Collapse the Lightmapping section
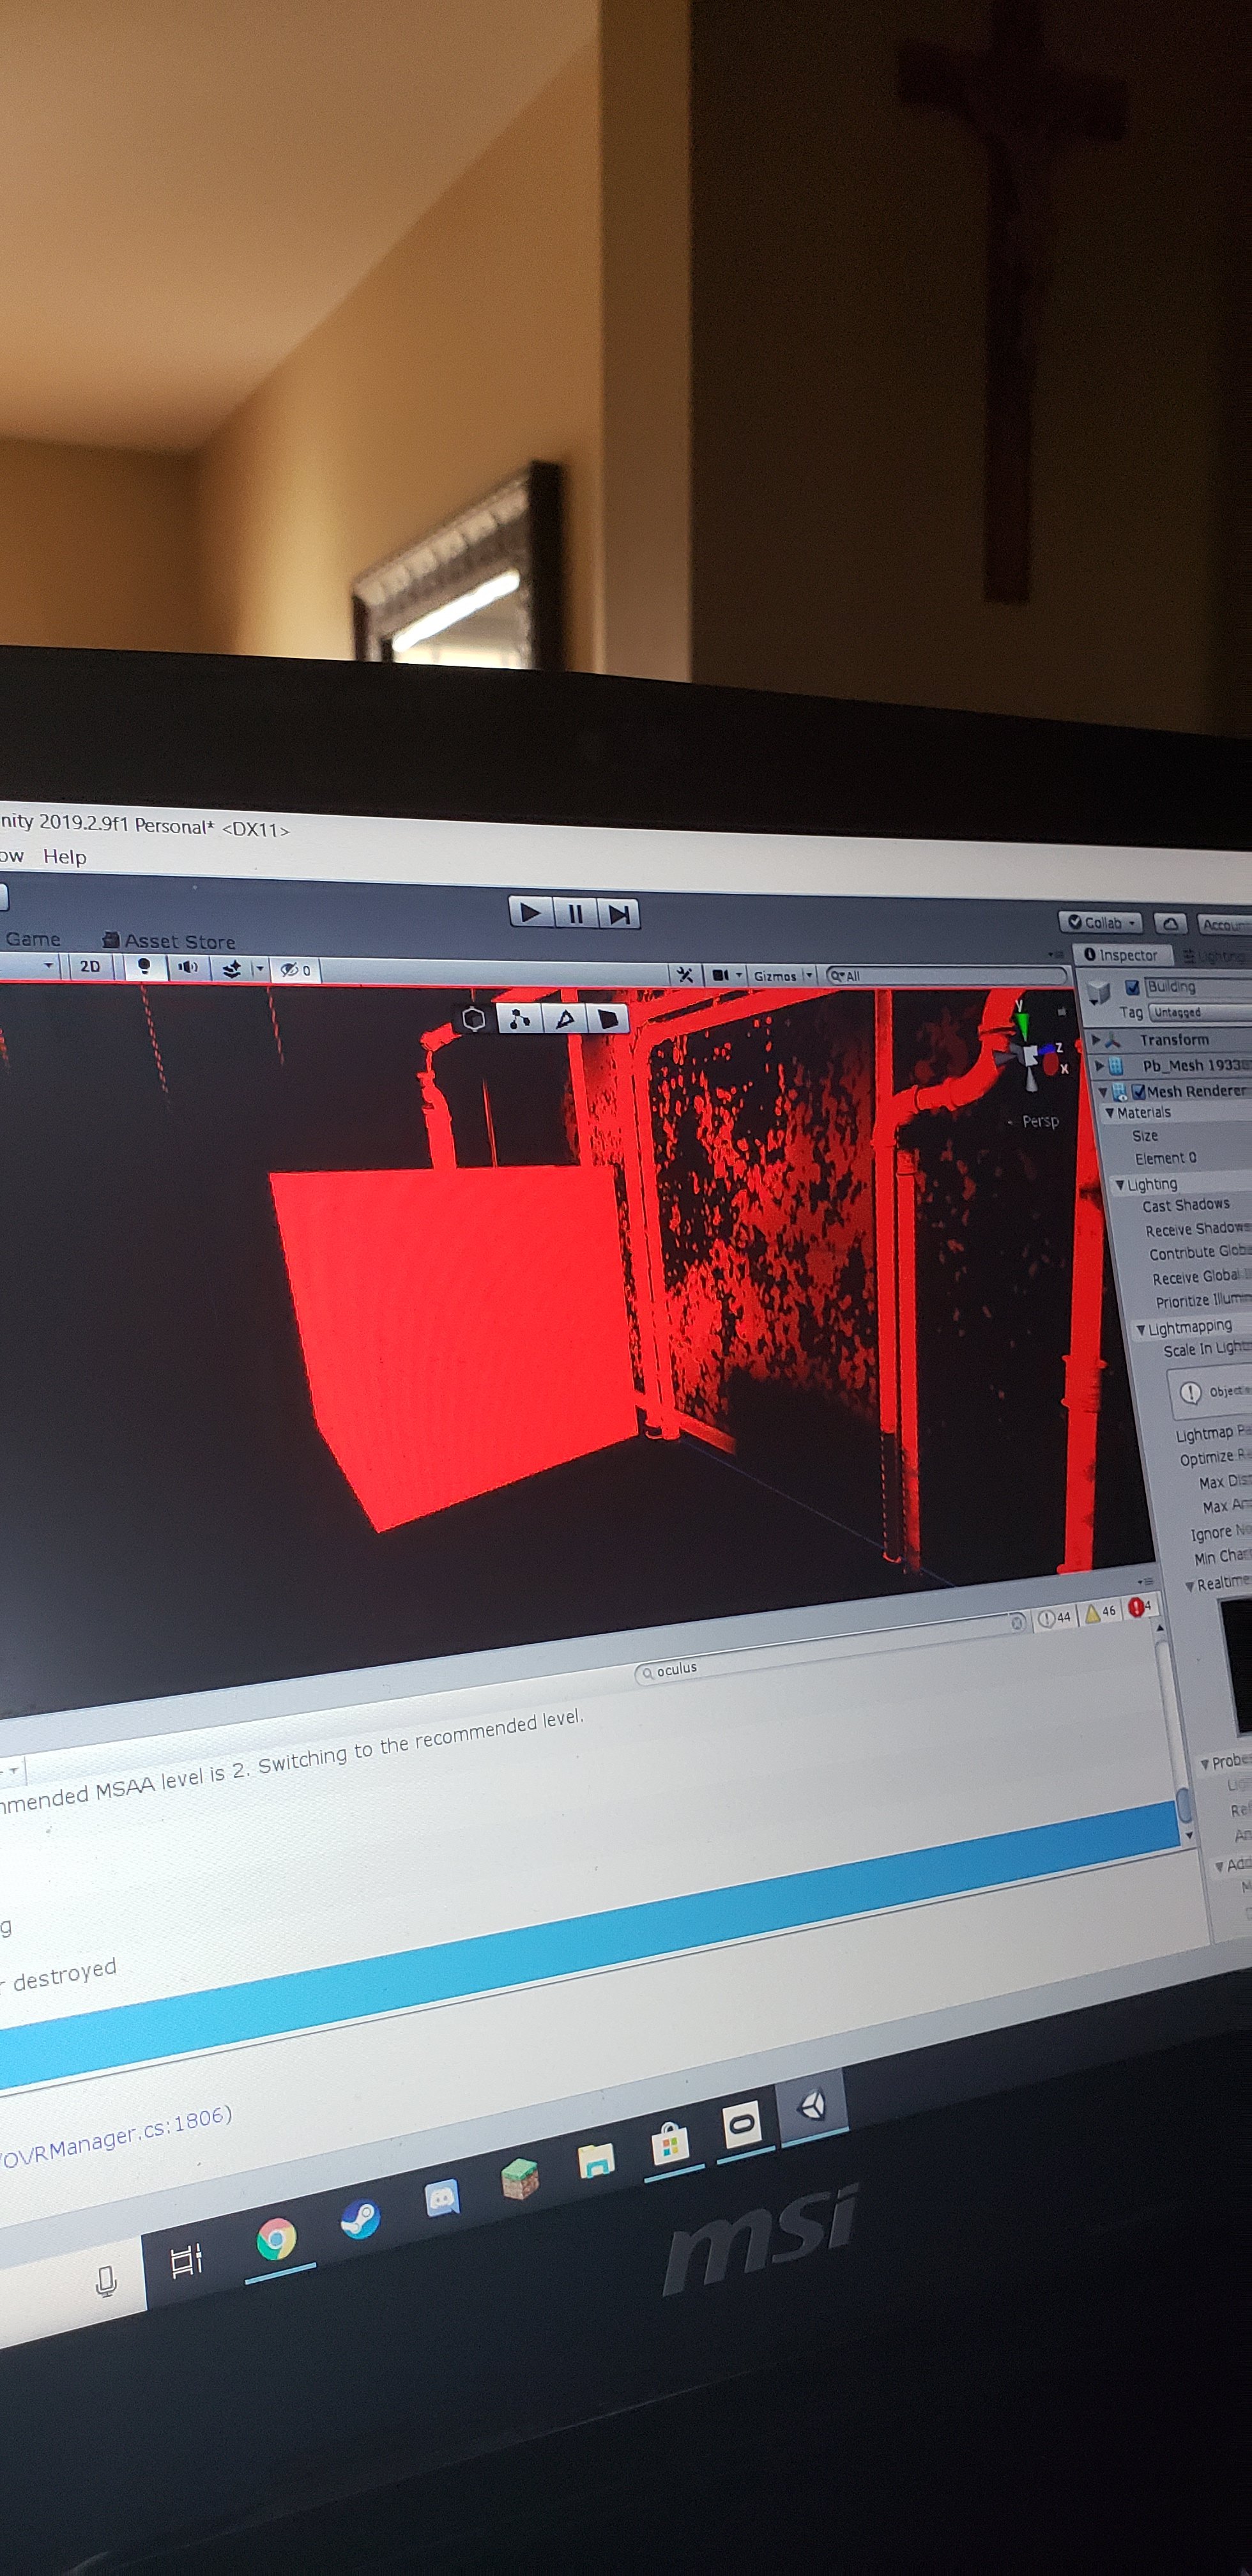This screenshot has width=1252, height=2576. click(1140, 1329)
